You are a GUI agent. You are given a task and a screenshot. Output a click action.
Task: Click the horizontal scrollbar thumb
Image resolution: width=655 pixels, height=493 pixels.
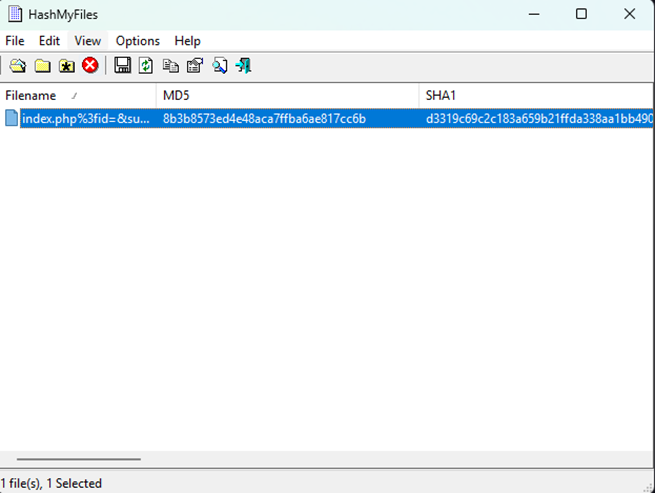click(x=79, y=459)
